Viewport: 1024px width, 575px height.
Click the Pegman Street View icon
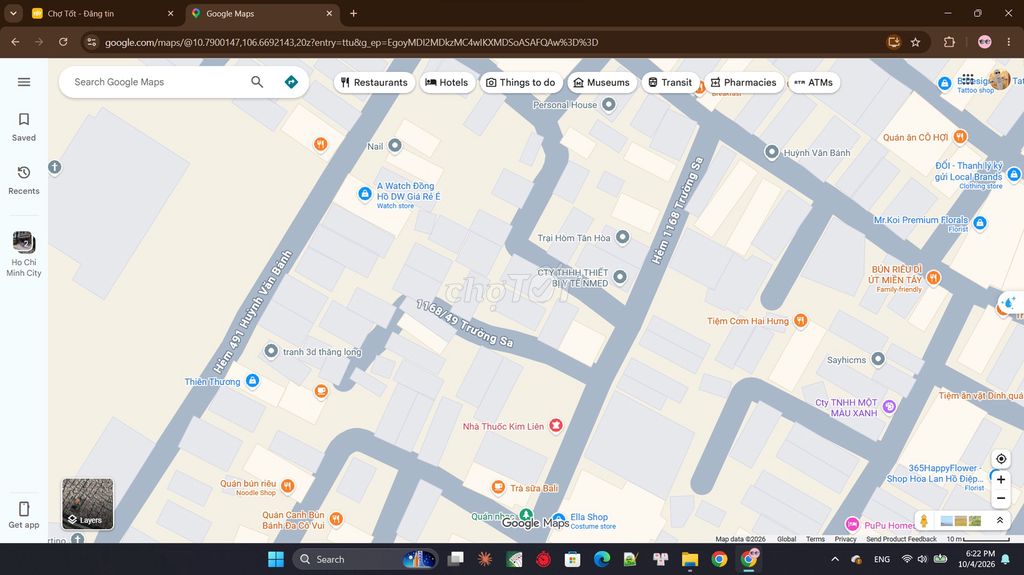point(923,521)
